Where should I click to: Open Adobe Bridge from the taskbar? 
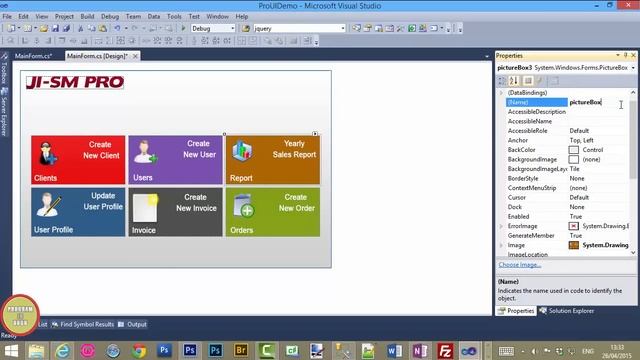point(241,351)
